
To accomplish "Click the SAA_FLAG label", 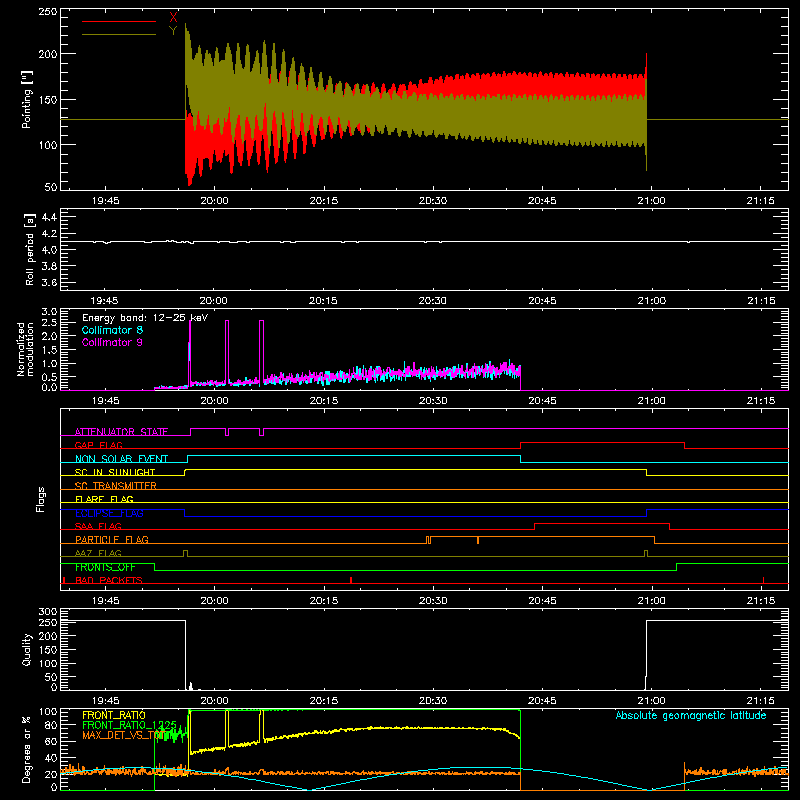I will 98,526.
